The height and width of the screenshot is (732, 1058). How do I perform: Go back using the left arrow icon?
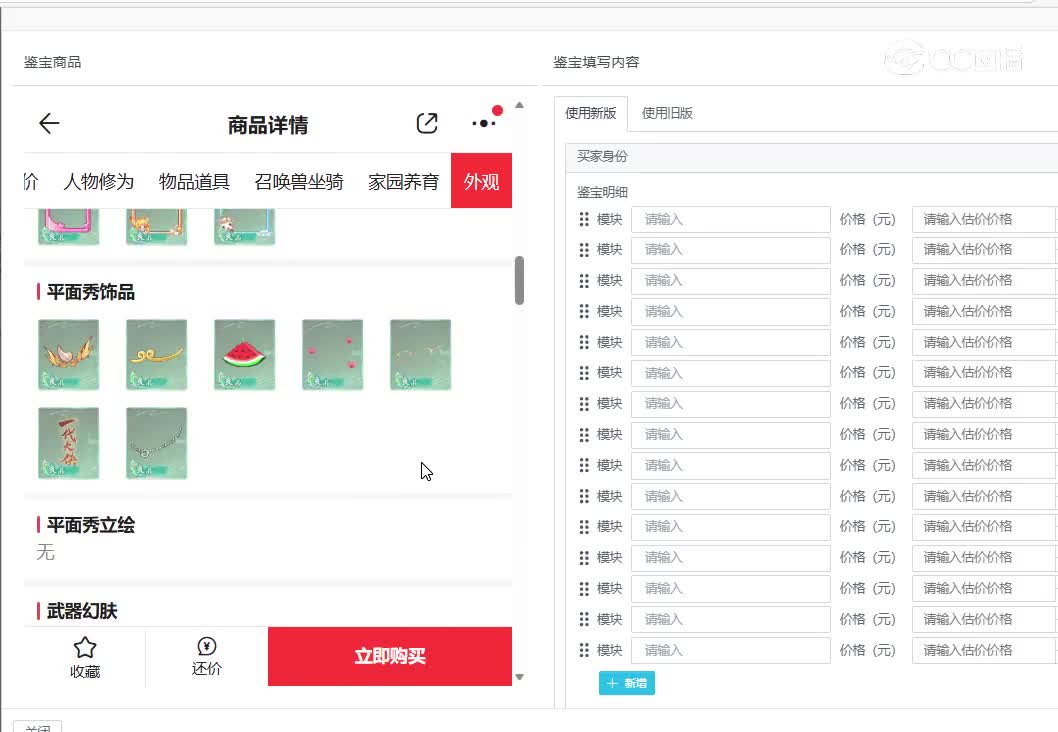click(x=49, y=123)
